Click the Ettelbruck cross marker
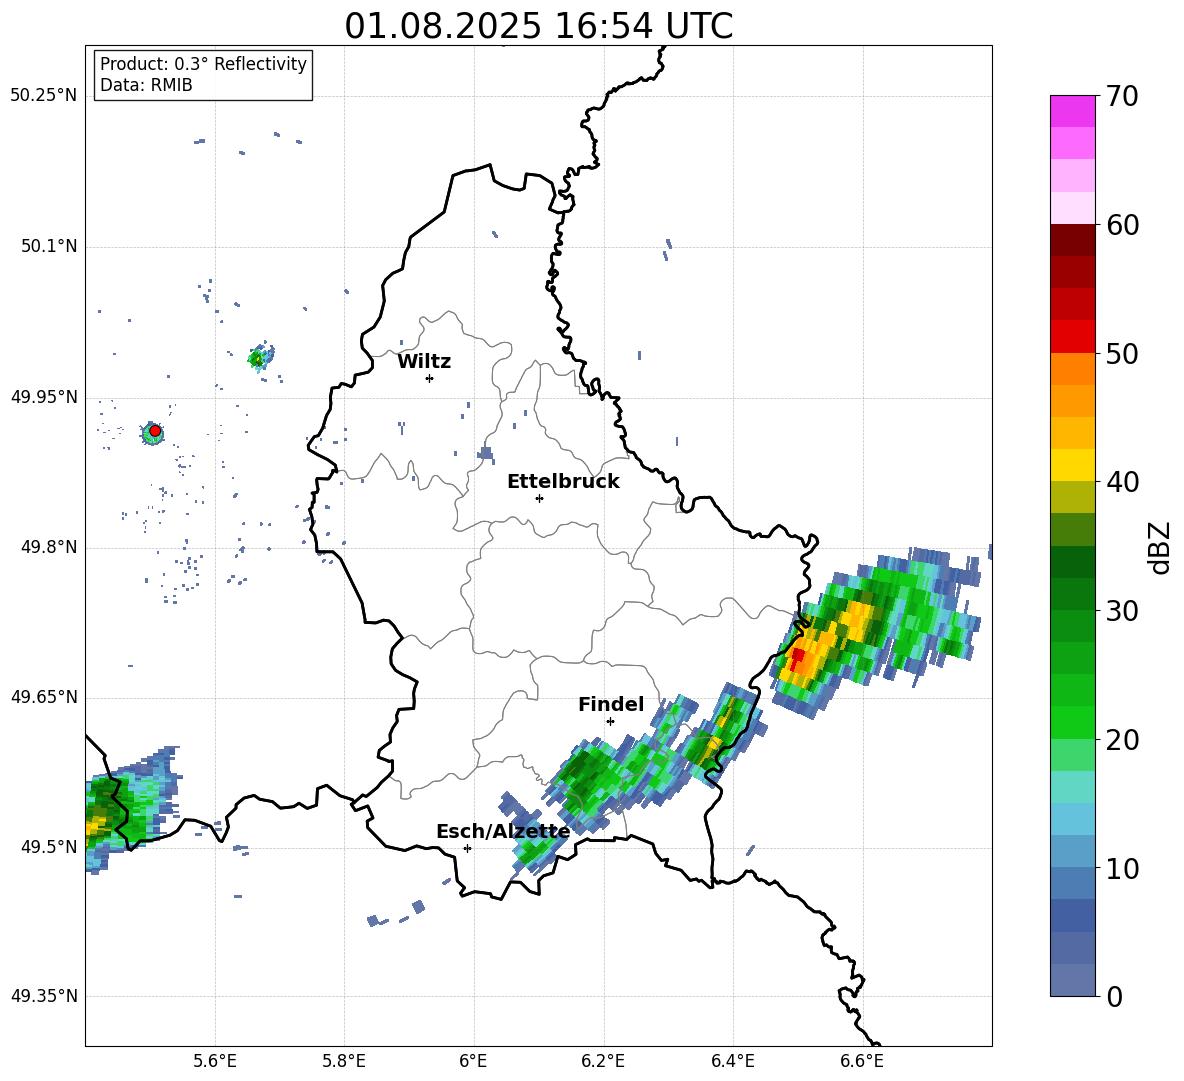The height and width of the screenshot is (1081, 1184). point(539,498)
